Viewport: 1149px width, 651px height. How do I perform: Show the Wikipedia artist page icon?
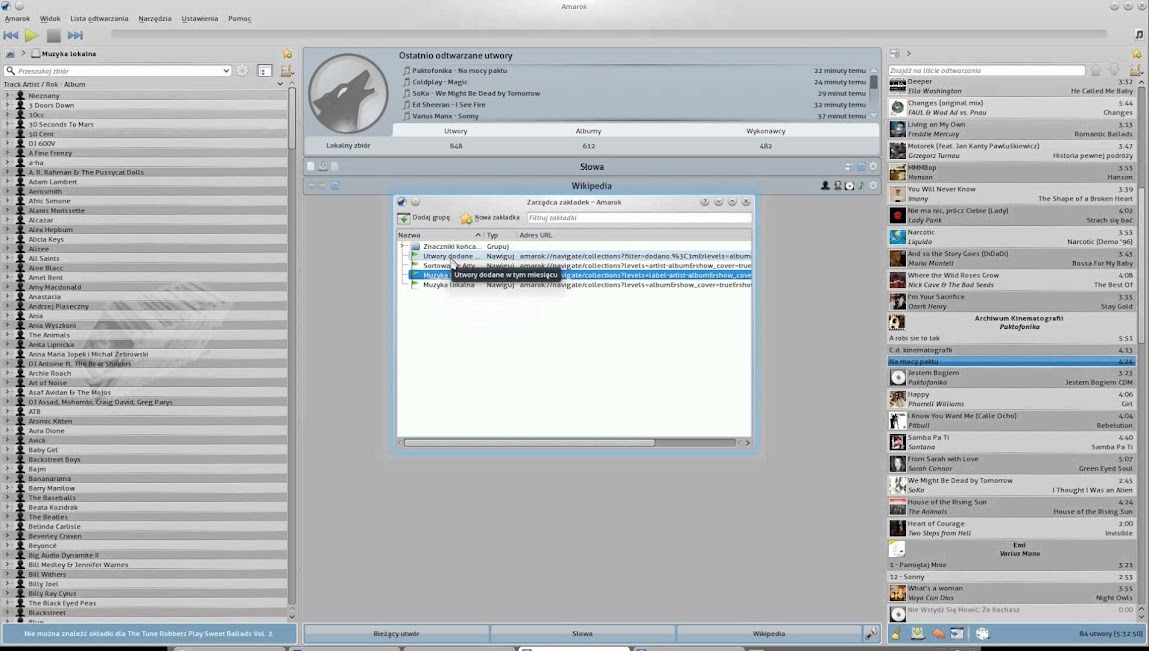click(825, 185)
